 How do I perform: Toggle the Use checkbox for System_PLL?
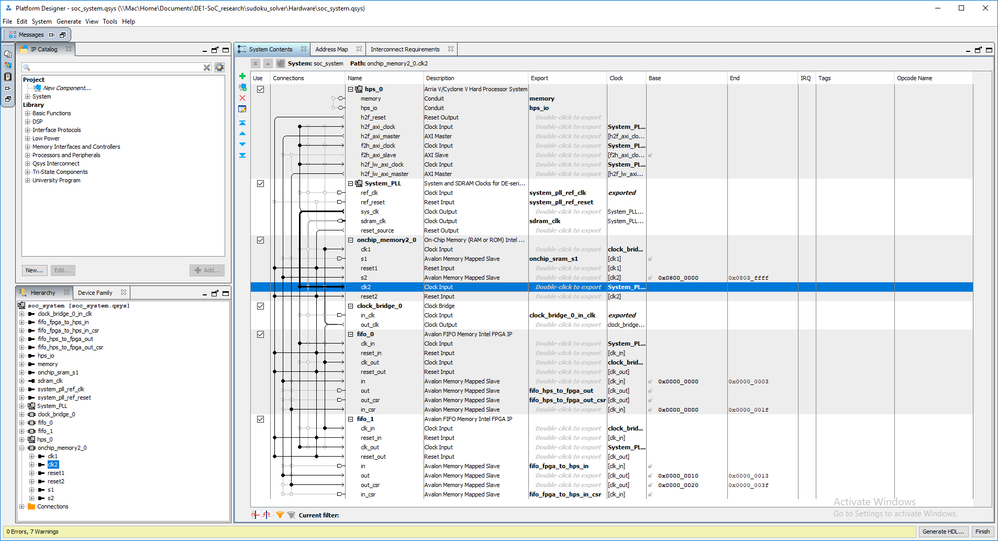[261, 184]
